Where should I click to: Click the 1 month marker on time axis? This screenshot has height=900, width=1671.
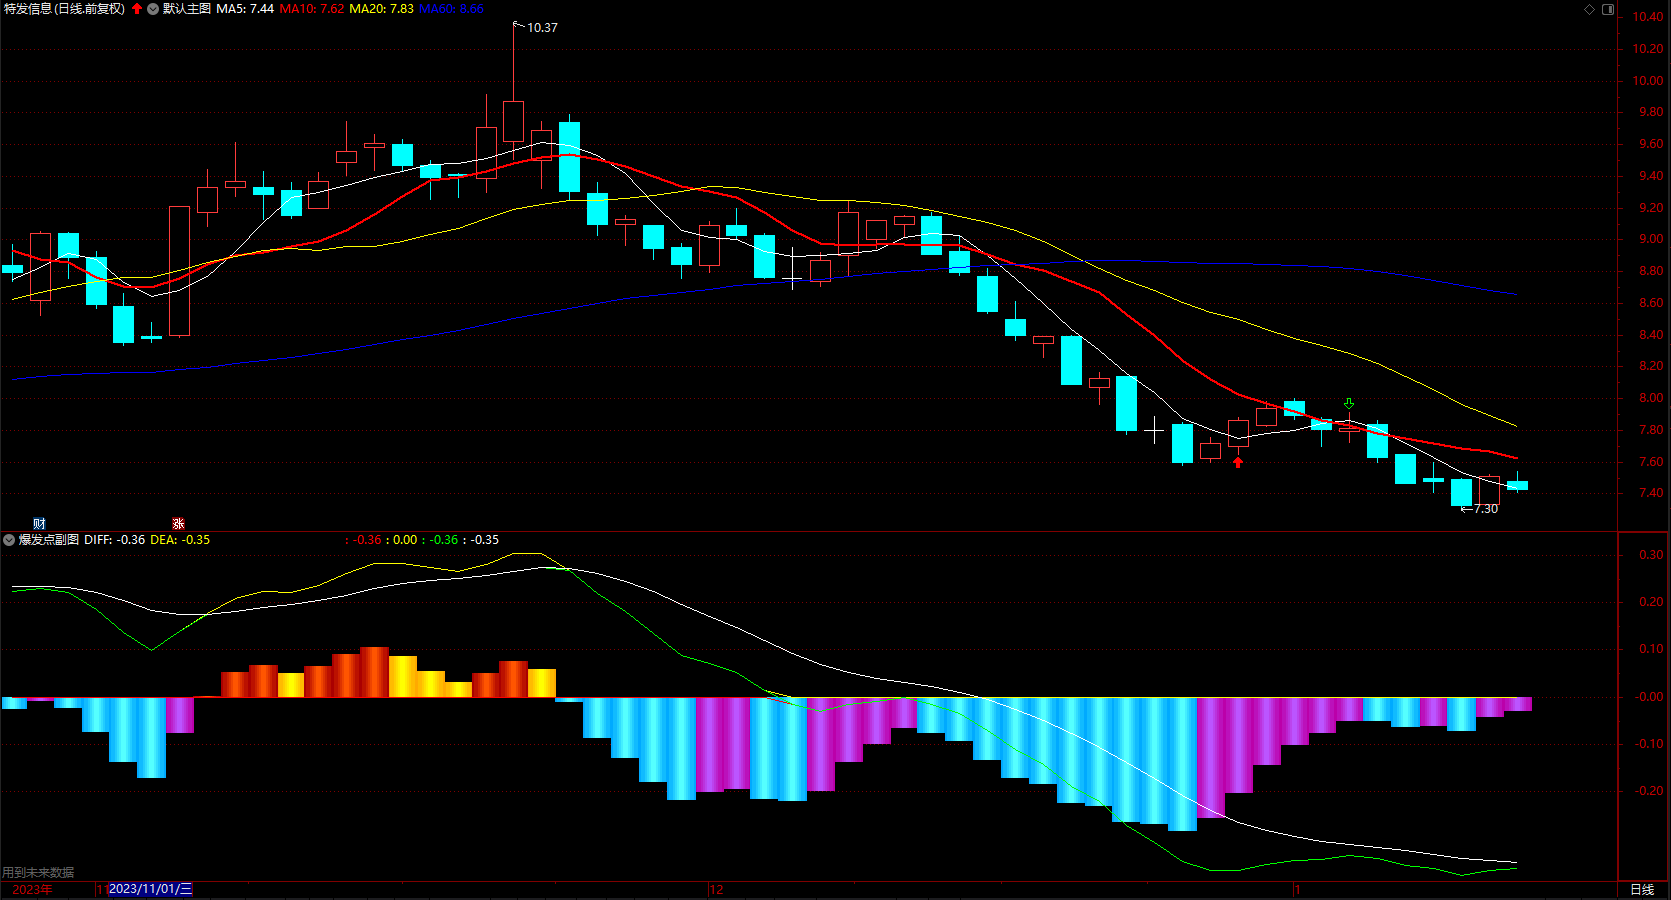click(1297, 890)
